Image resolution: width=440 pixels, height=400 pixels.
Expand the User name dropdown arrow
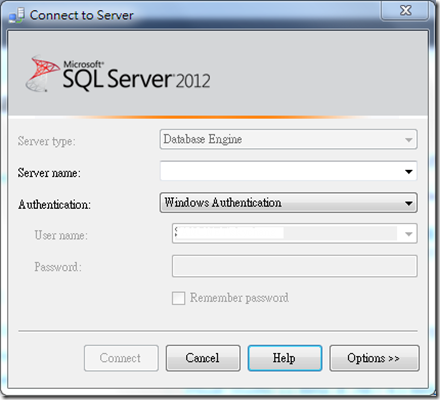409,234
